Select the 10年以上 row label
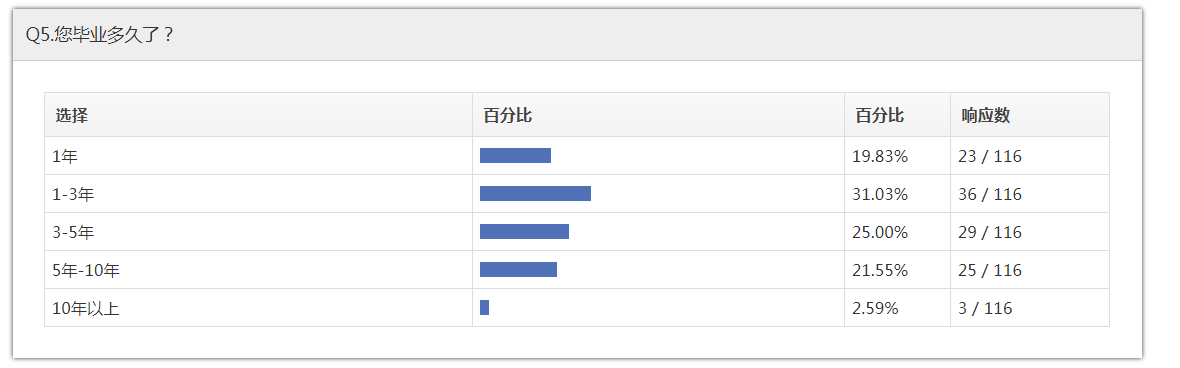Image resolution: width=1180 pixels, height=368 pixels. (86, 308)
